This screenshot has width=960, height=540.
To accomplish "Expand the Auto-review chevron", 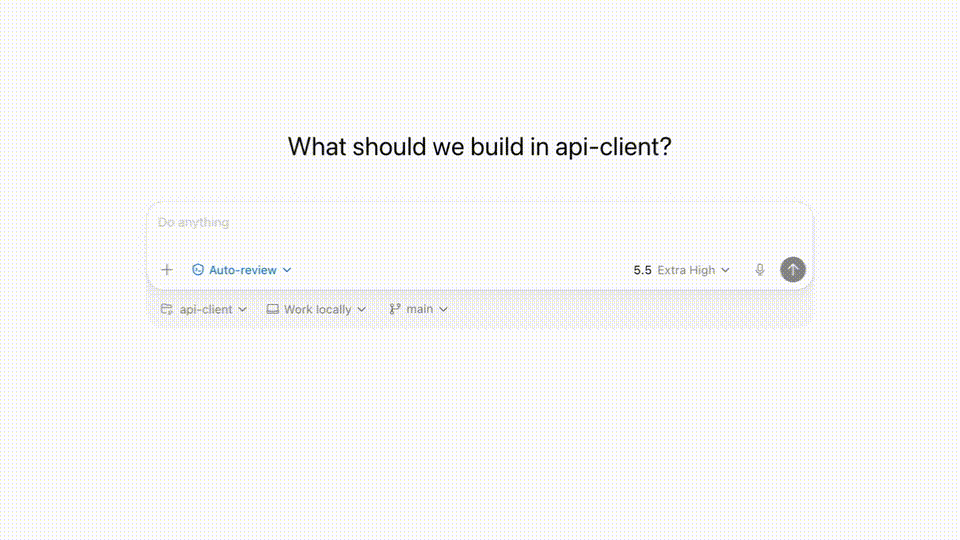I will [287, 270].
